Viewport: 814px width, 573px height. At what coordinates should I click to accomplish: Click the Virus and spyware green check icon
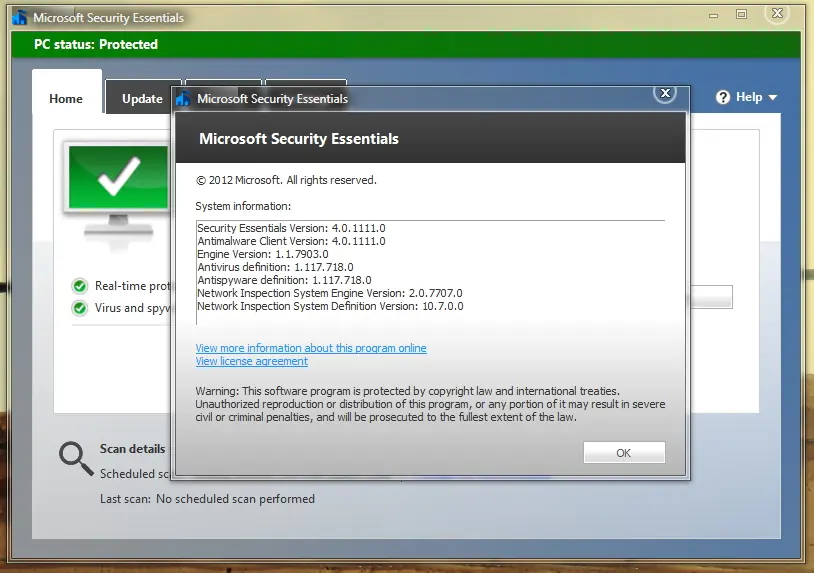click(x=79, y=308)
